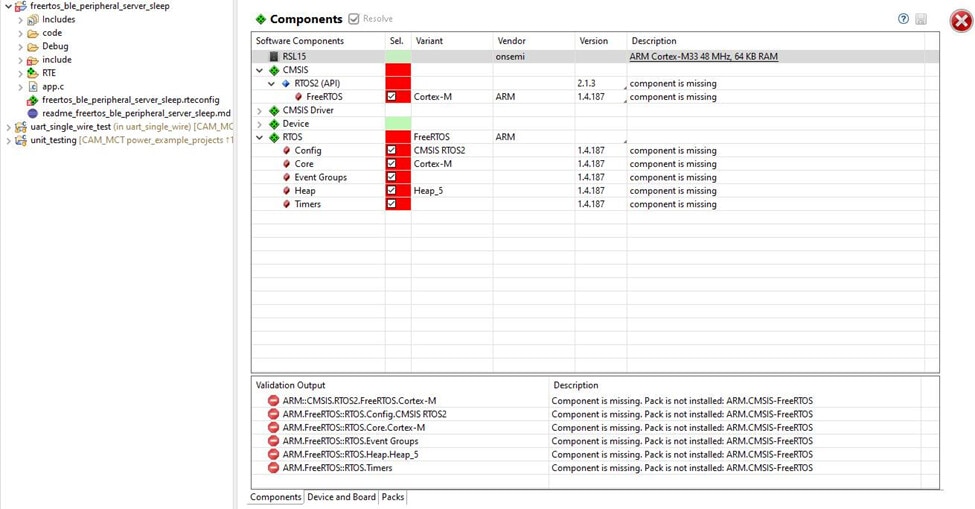Switch to the Device and Board tab
The height and width of the screenshot is (509, 975).
pos(341,497)
